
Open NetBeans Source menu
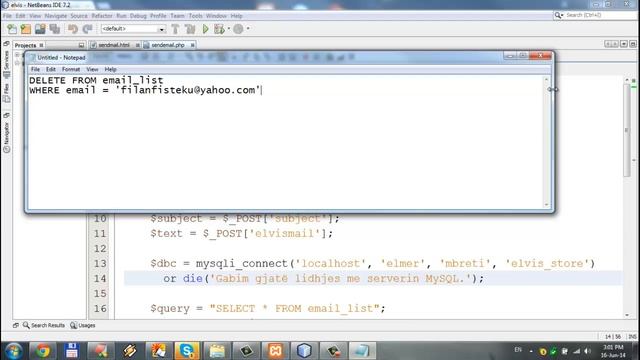pos(79,16)
